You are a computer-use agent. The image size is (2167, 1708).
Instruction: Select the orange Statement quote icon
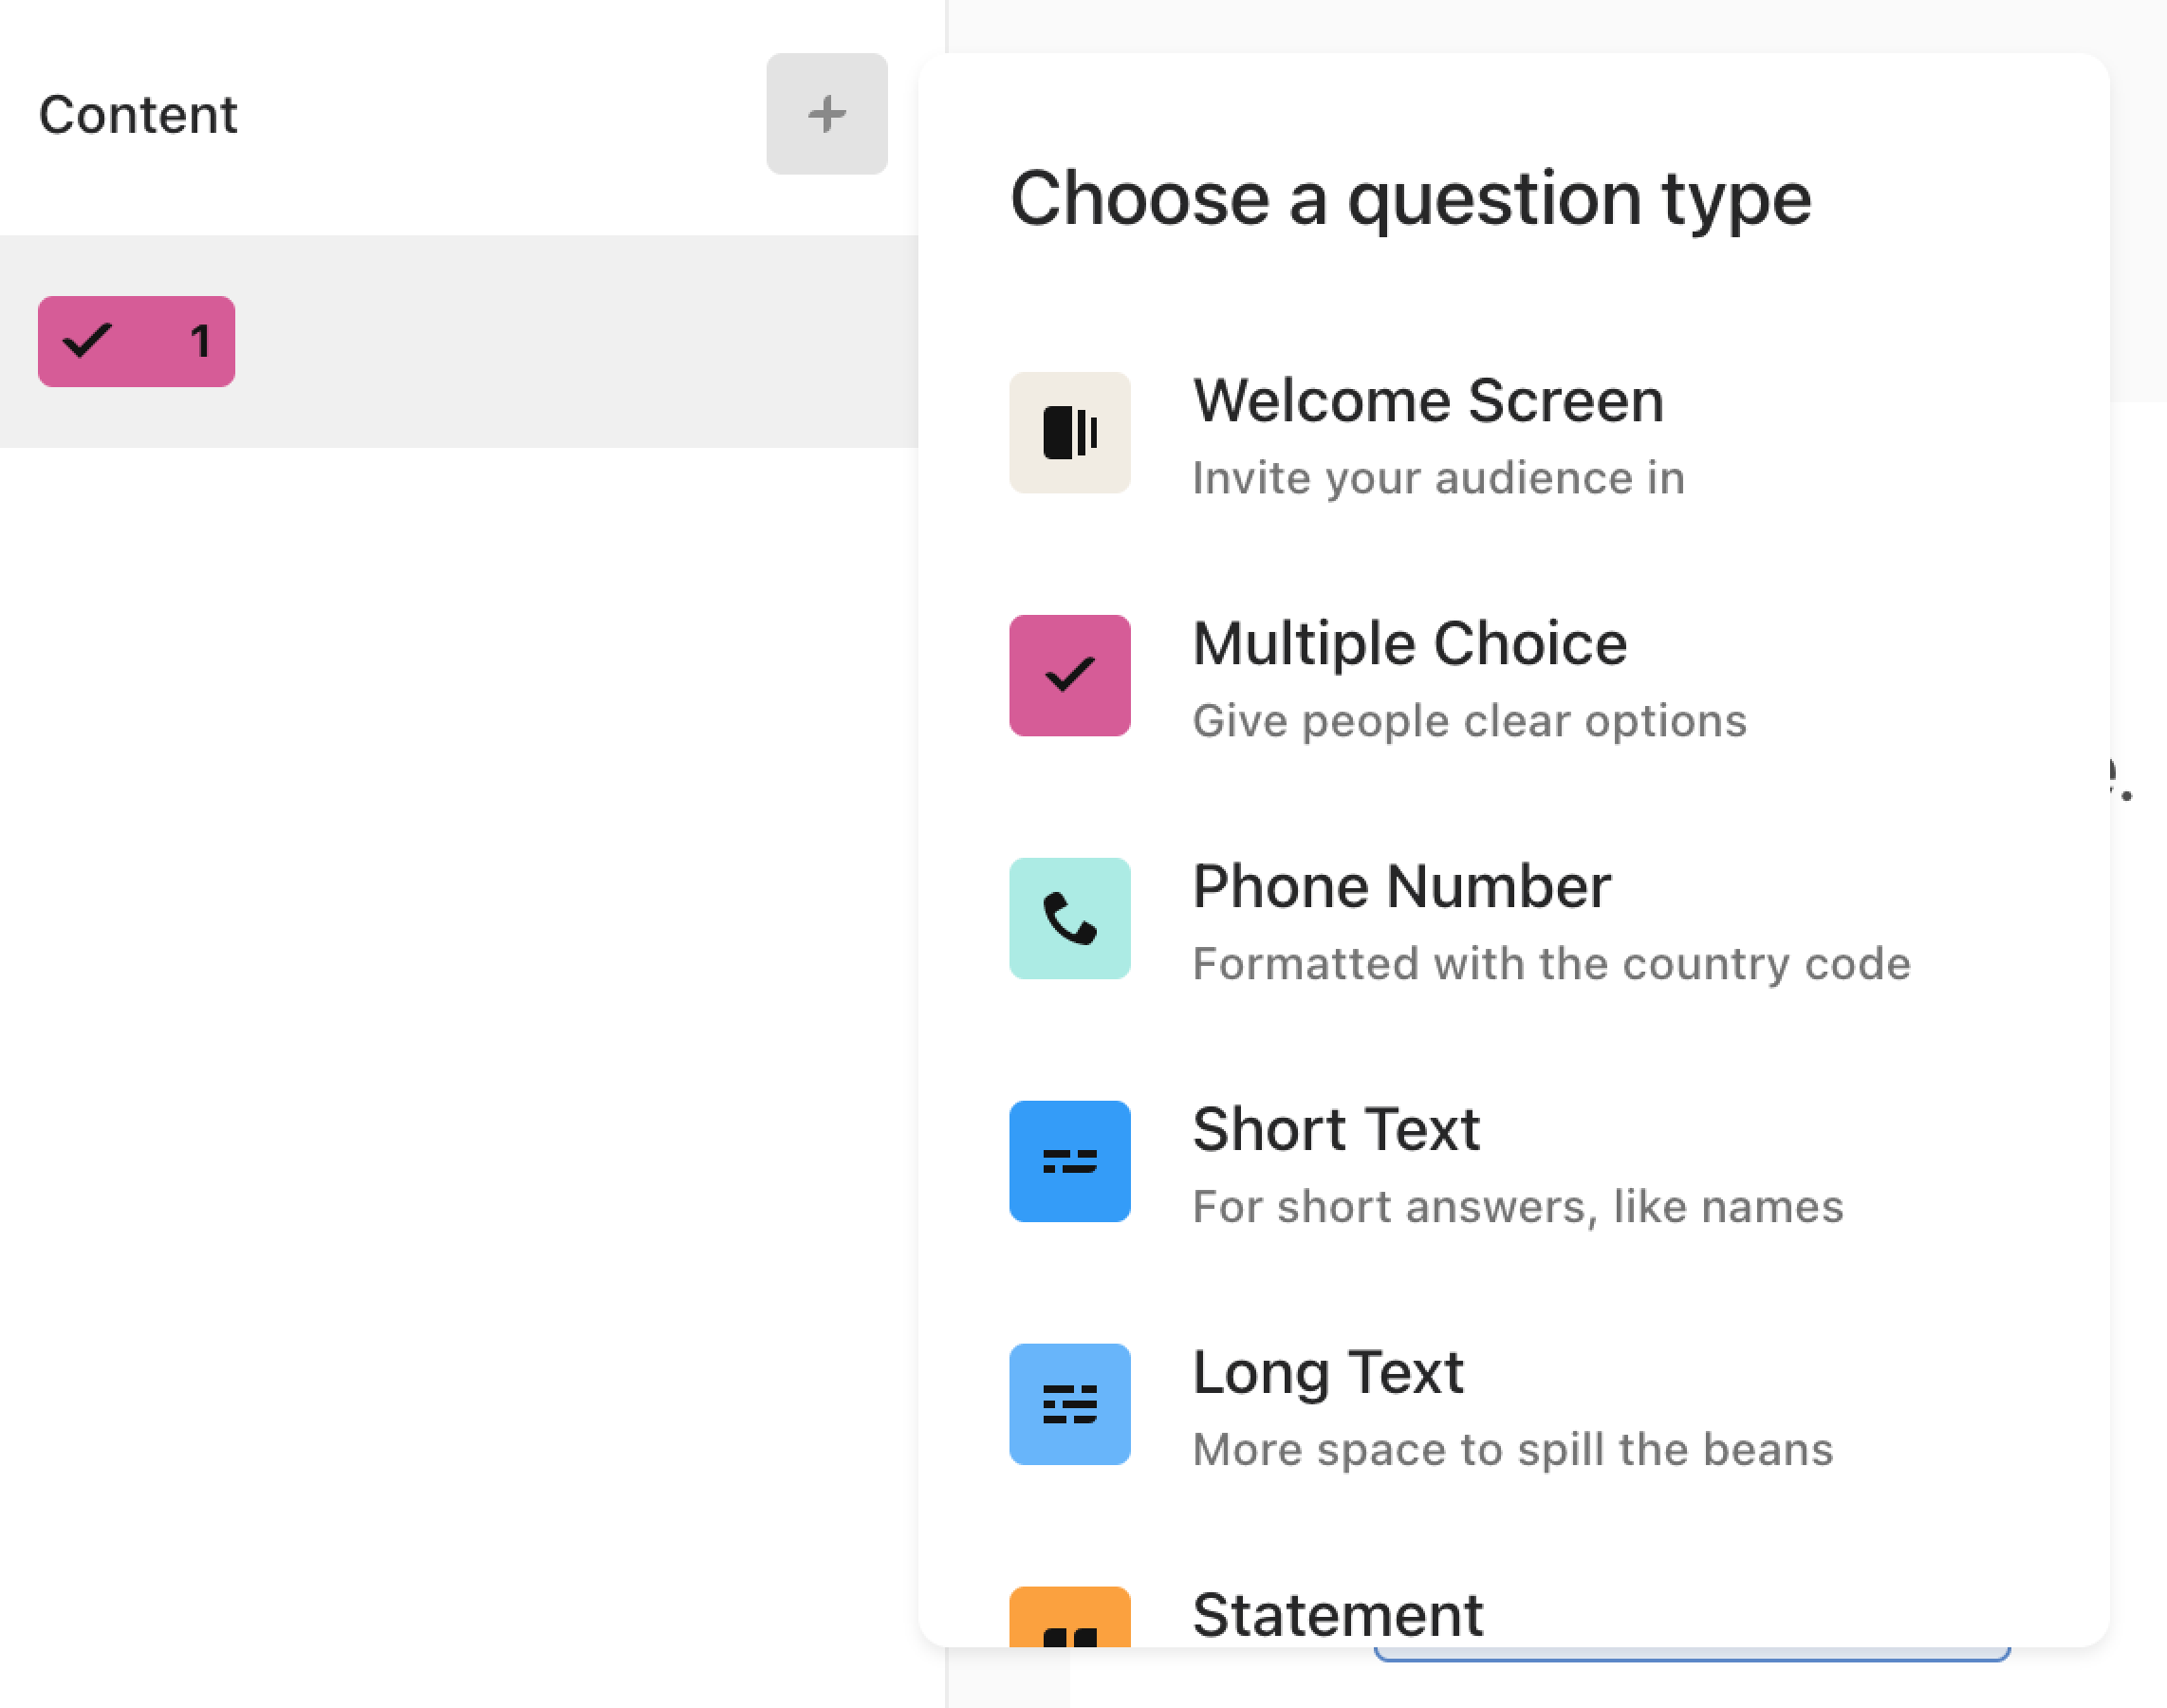1069,1618
